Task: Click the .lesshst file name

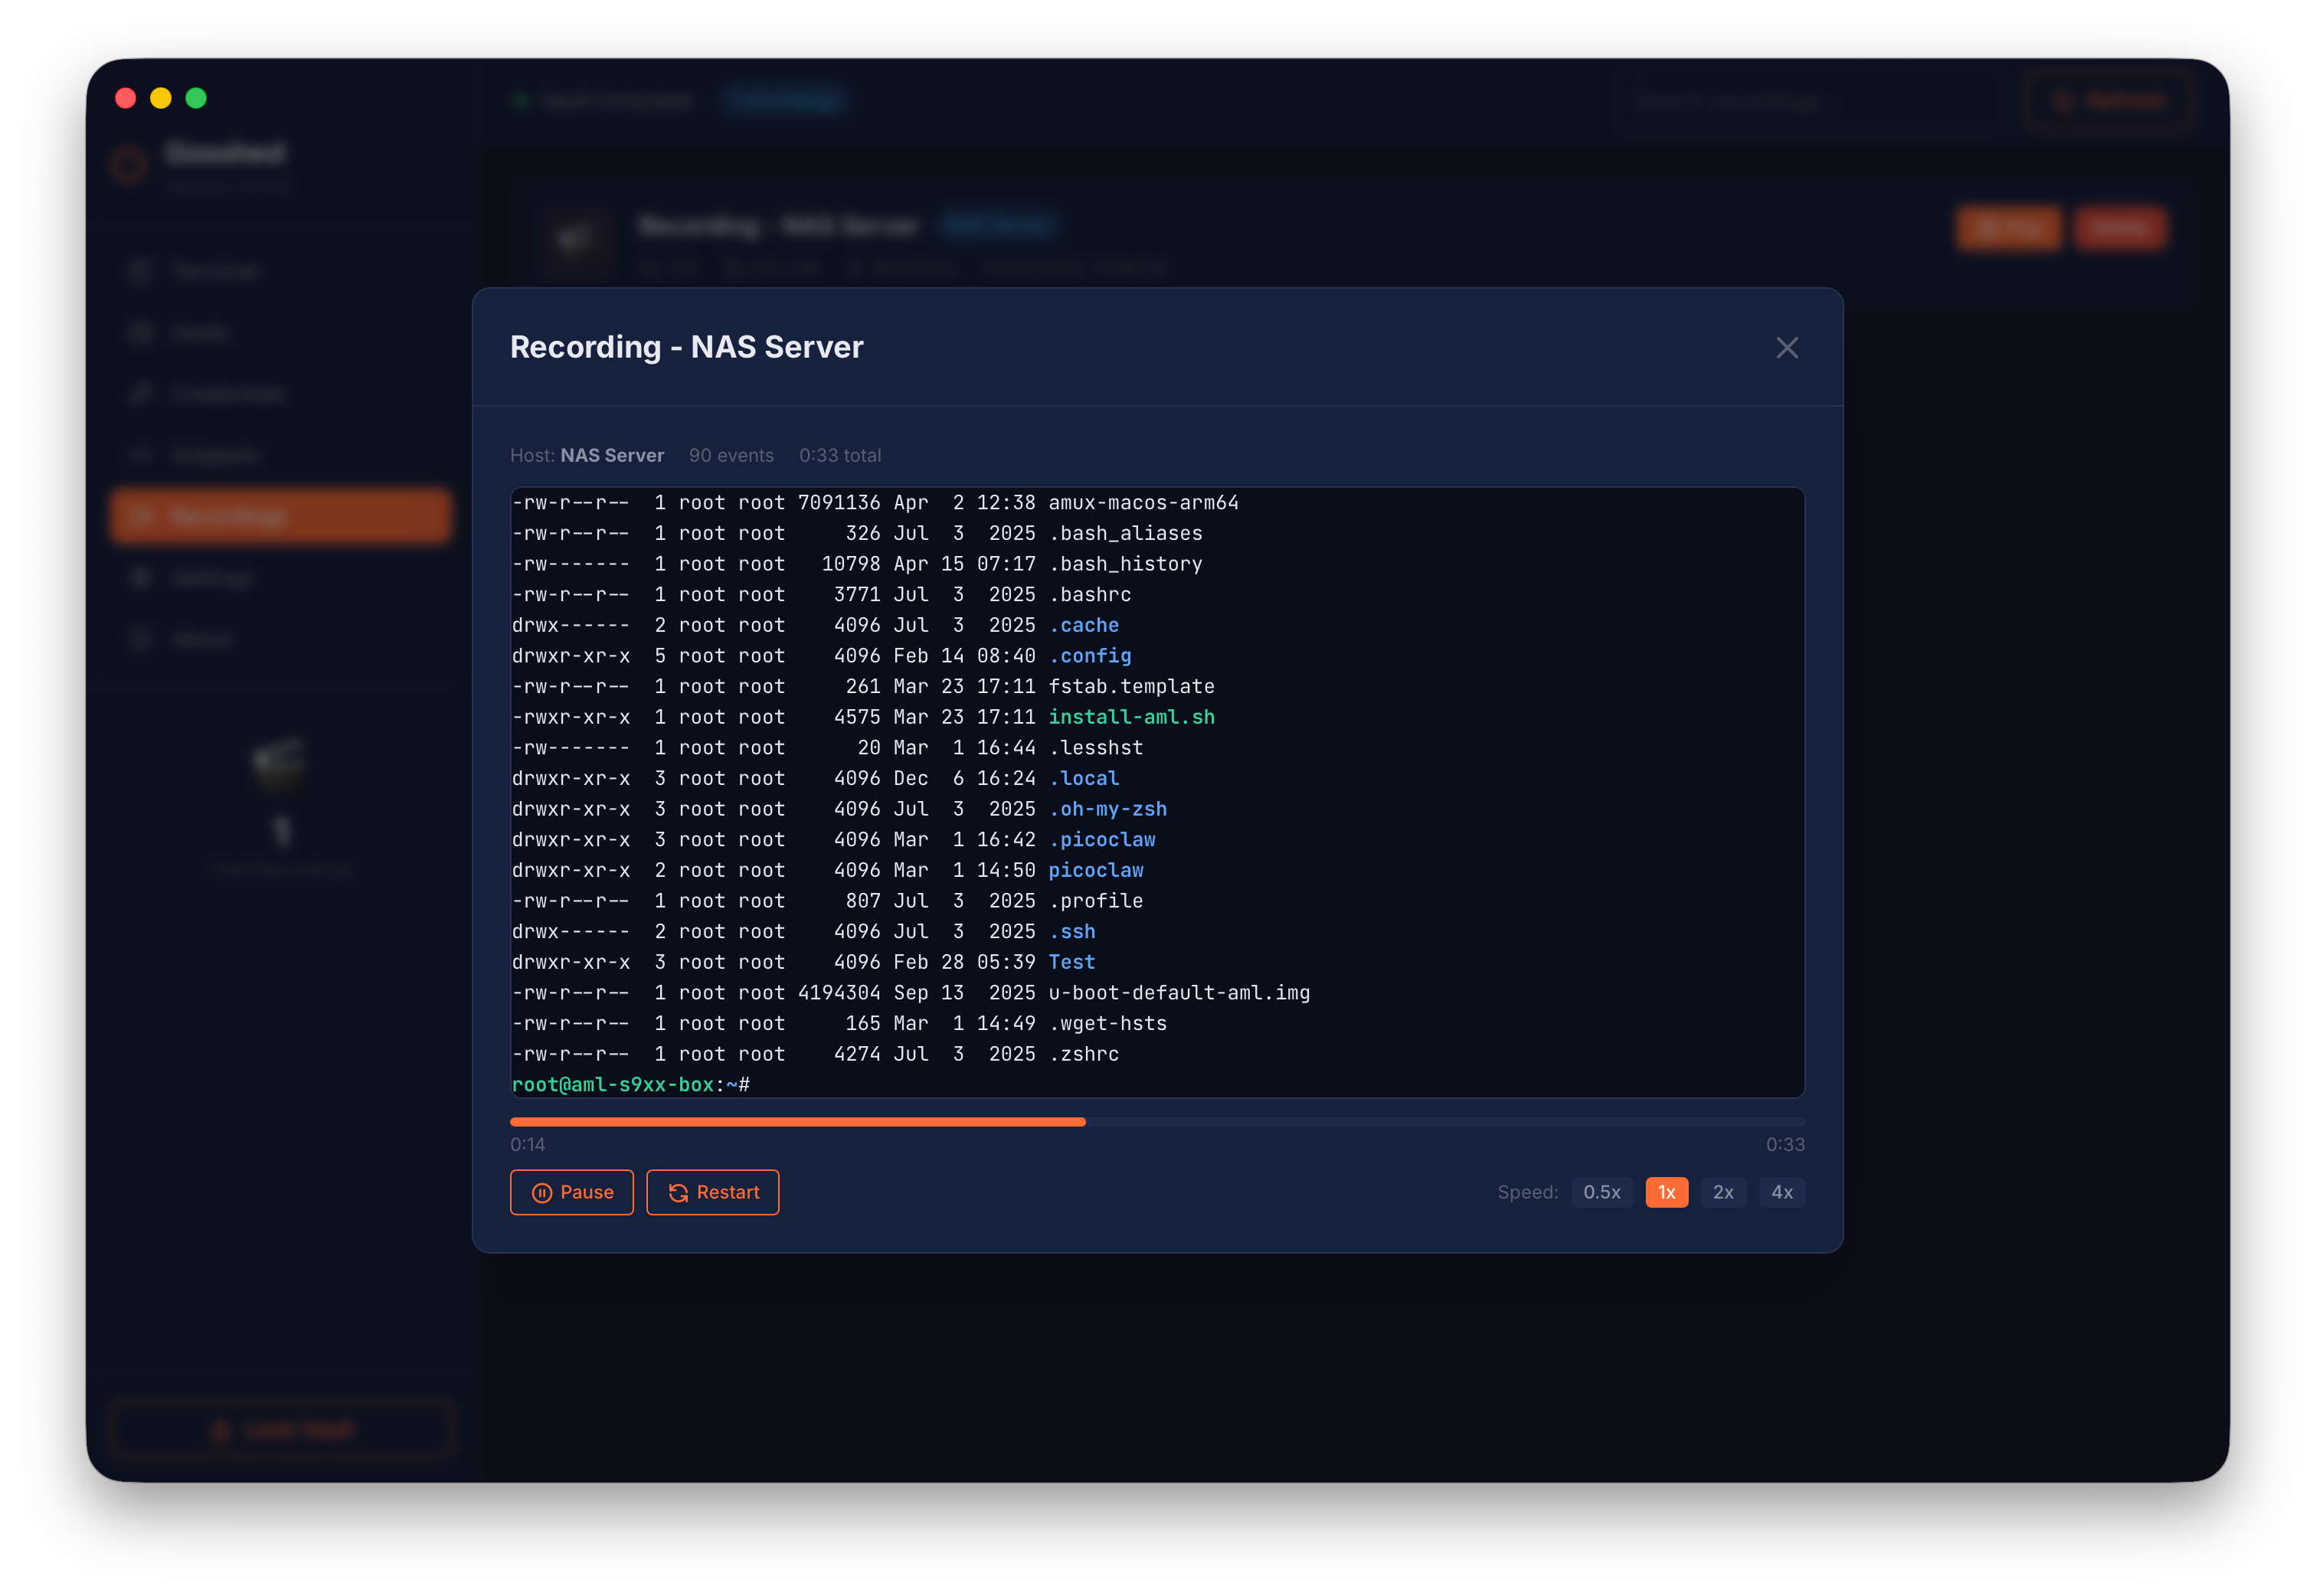Action: (1095, 747)
